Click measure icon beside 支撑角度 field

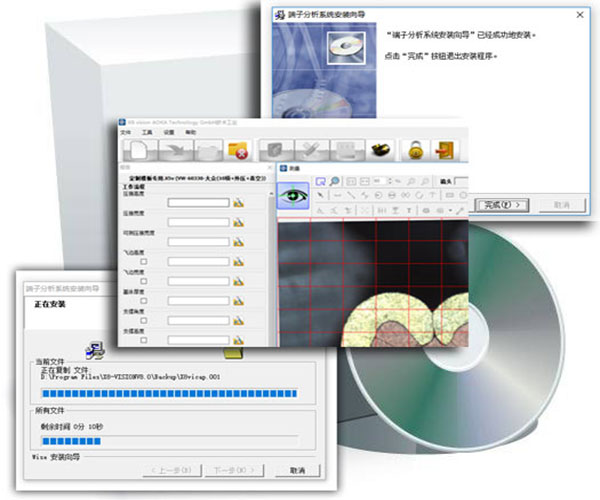238,321
